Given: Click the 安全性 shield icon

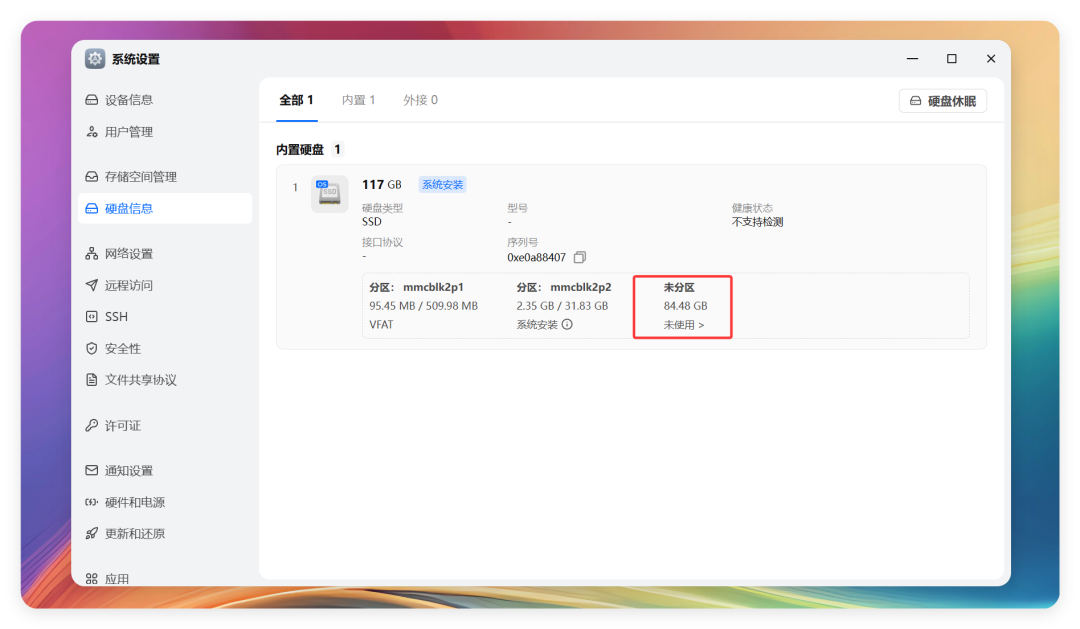Looking at the screenshot, I should [x=92, y=349].
